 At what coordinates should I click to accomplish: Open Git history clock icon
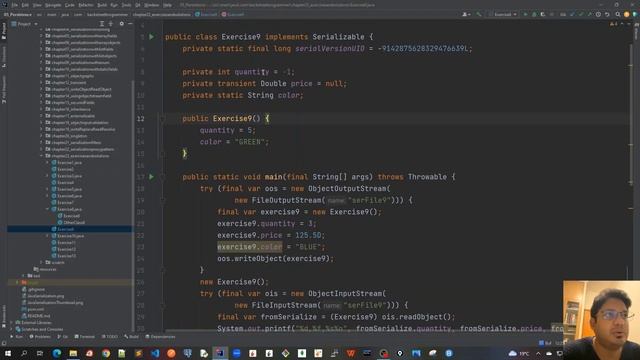(x=598, y=14)
